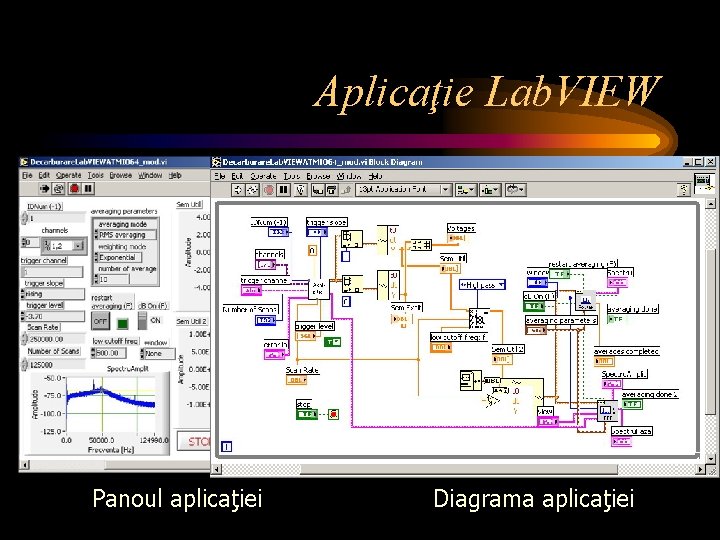
Task: Click the Step Over icon in Block Diagram toolbar
Action: (332, 190)
